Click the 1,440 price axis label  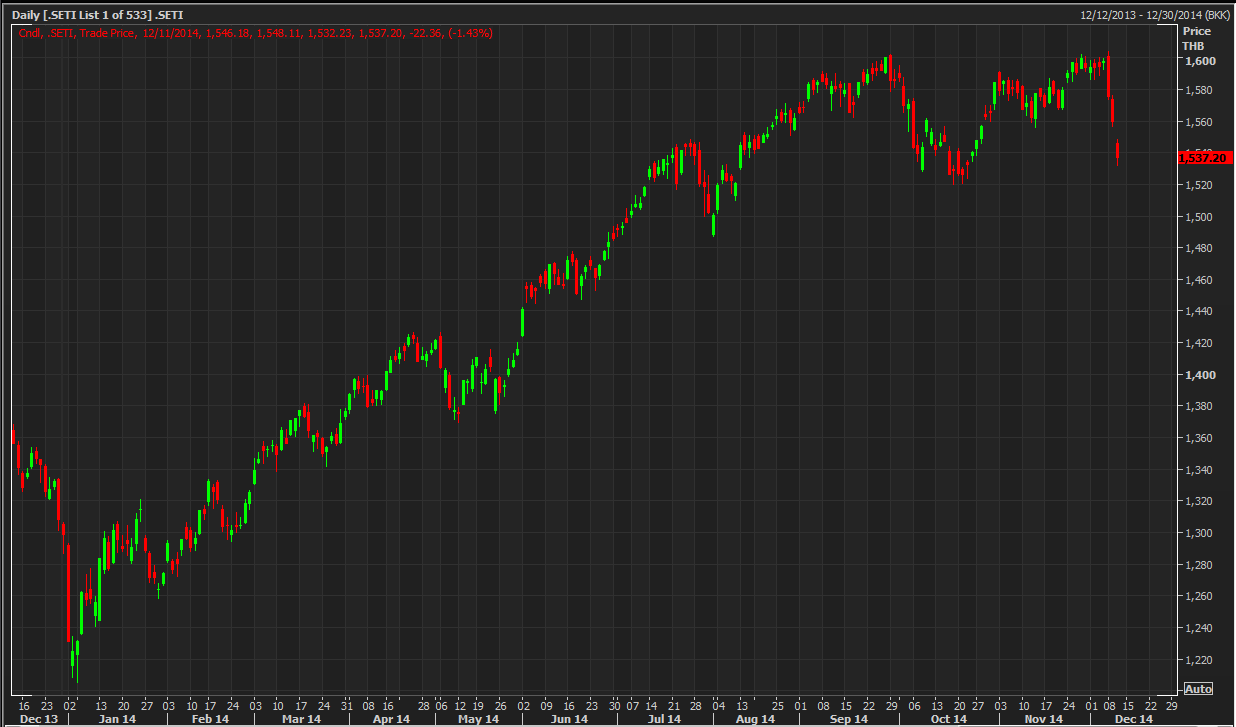[1199, 311]
